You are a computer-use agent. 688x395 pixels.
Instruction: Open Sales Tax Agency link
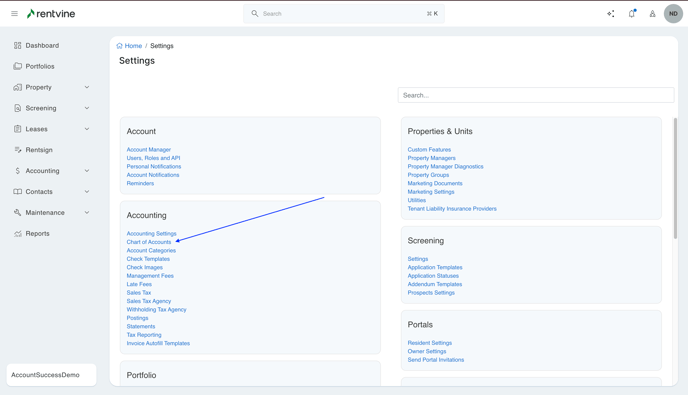point(149,301)
